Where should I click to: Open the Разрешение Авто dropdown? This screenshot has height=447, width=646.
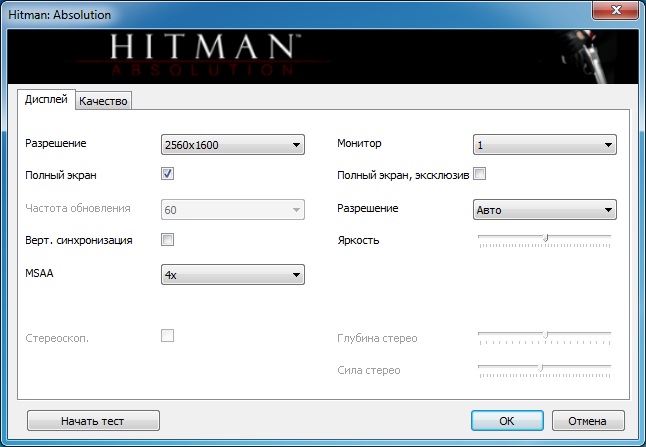(545, 210)
